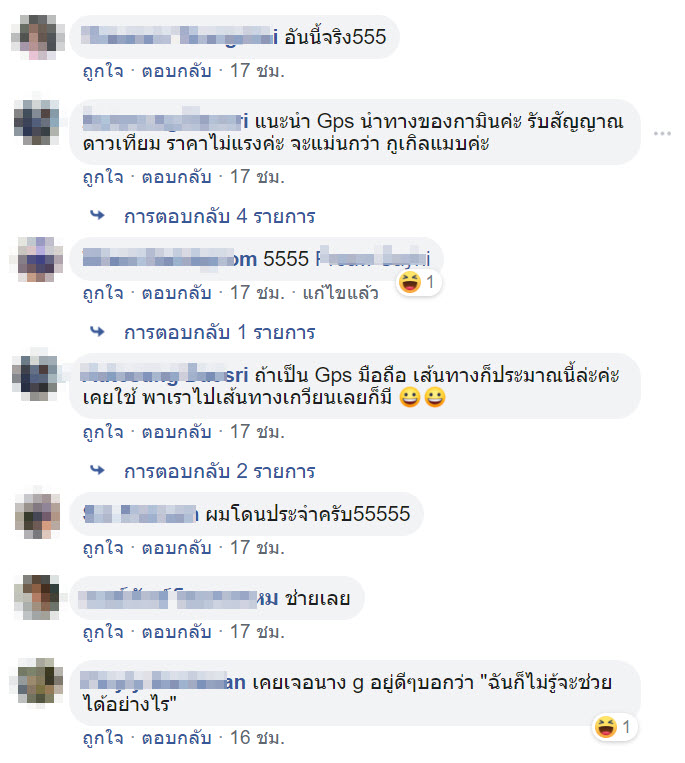The height and width of the screenshot is (763, 685).
Task: Click the reply arrow icon beside 4 replies
Action: coord(97,216)
